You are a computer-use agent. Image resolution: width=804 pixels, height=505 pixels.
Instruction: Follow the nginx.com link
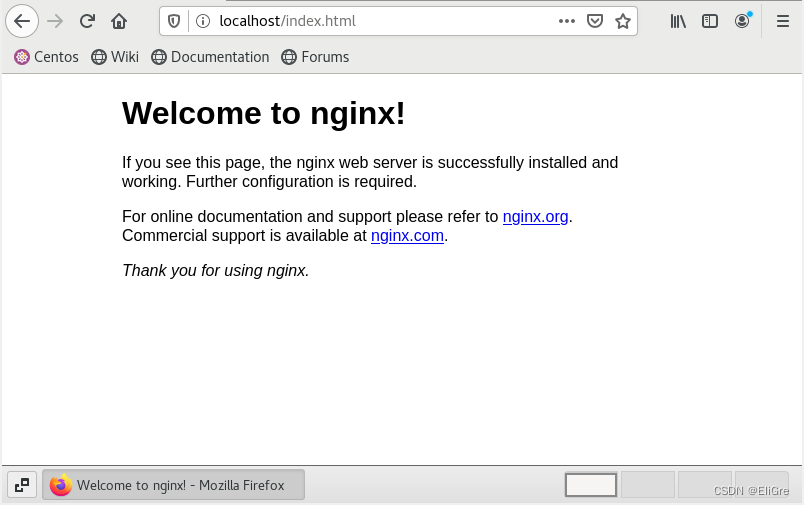pyautogui.click(x=407, y=235)
